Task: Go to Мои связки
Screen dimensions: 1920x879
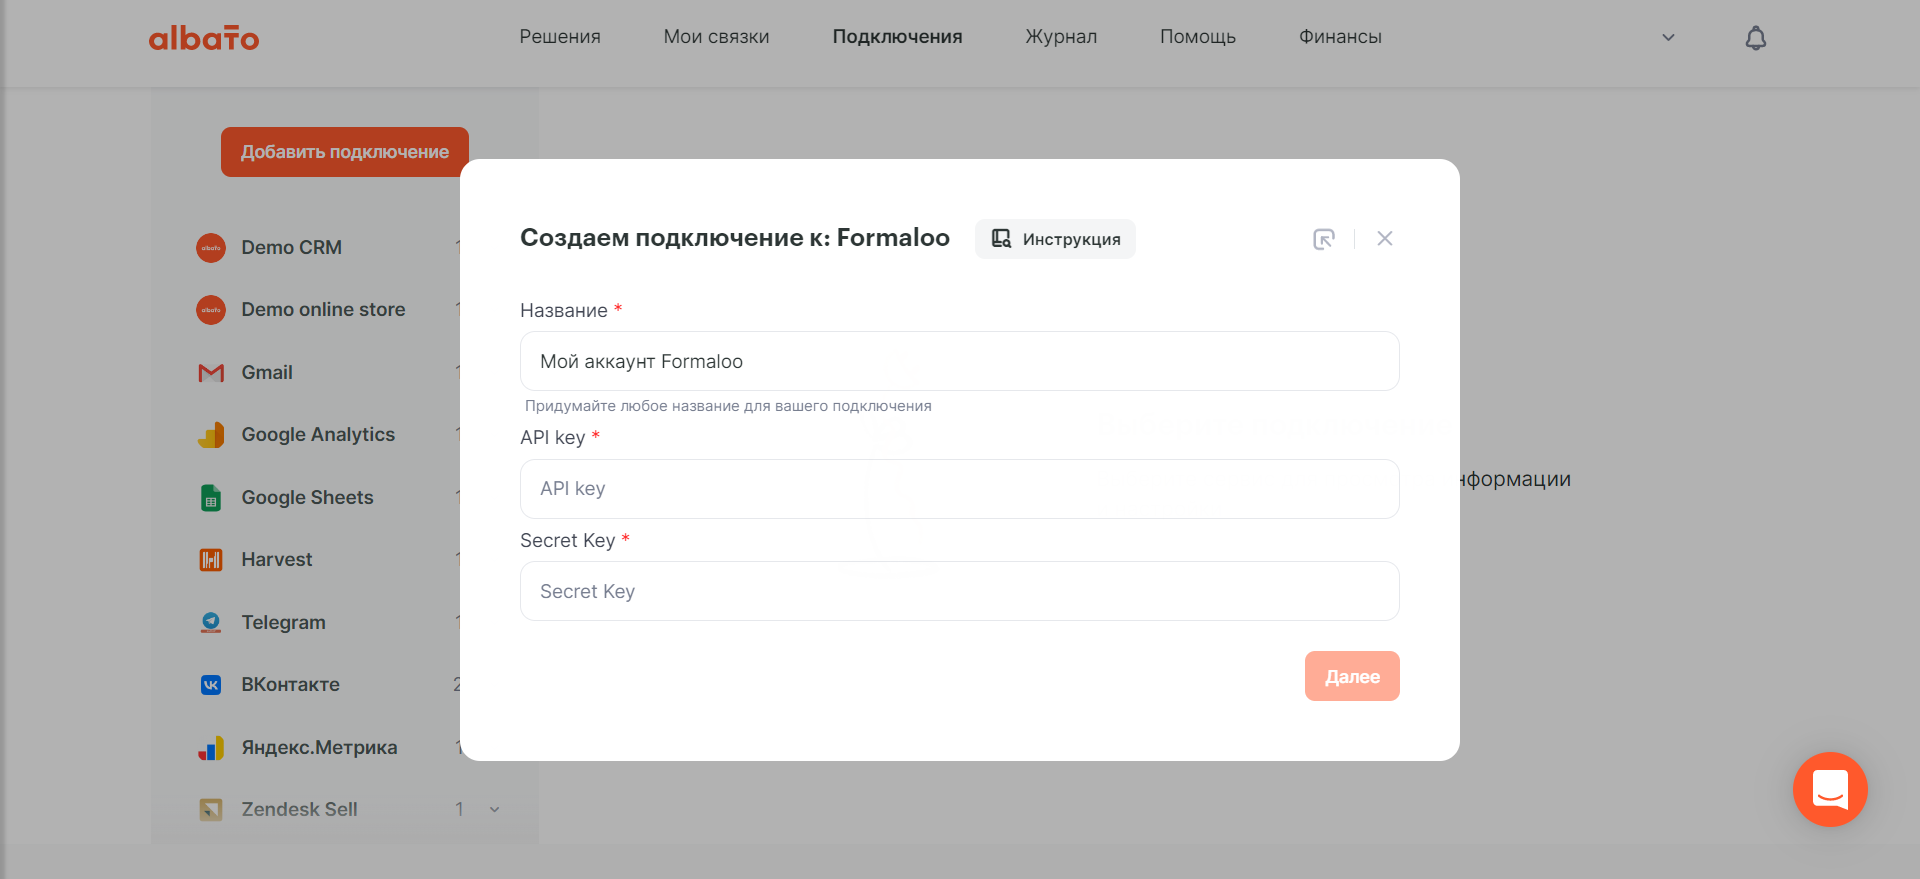Action: (717, 37)
